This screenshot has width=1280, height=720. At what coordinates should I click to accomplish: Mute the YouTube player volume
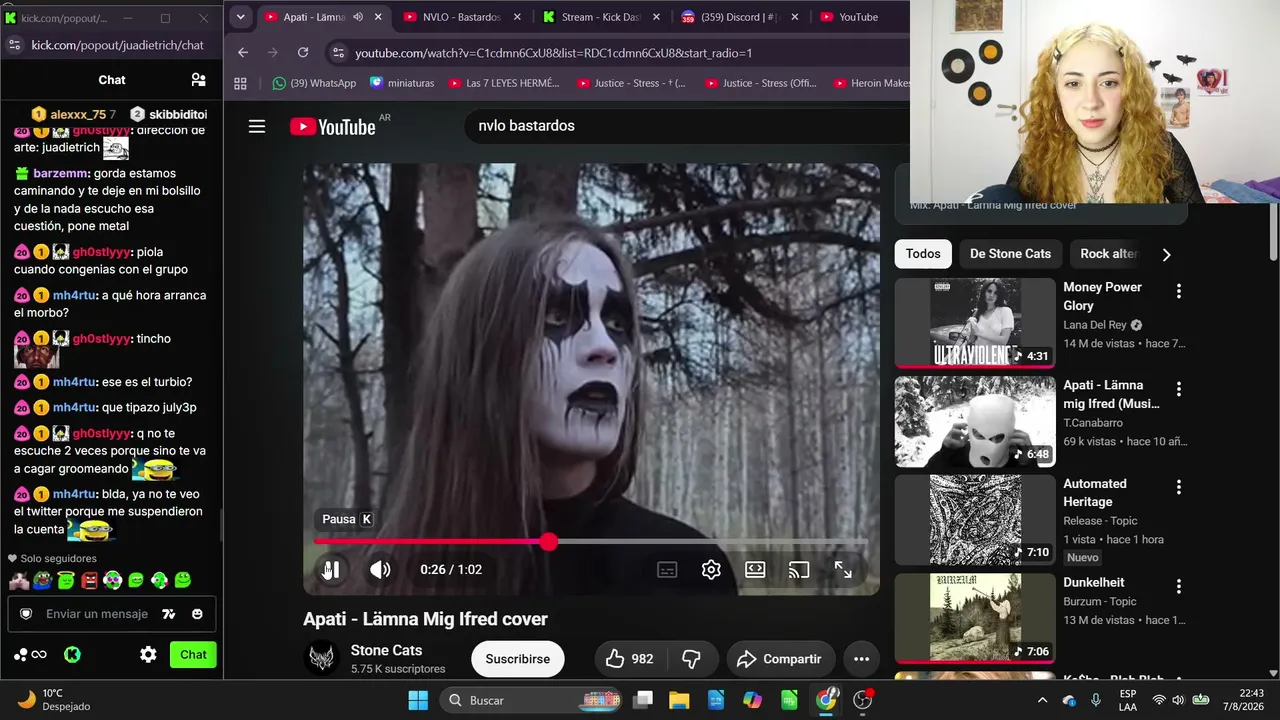pos(380,569)
